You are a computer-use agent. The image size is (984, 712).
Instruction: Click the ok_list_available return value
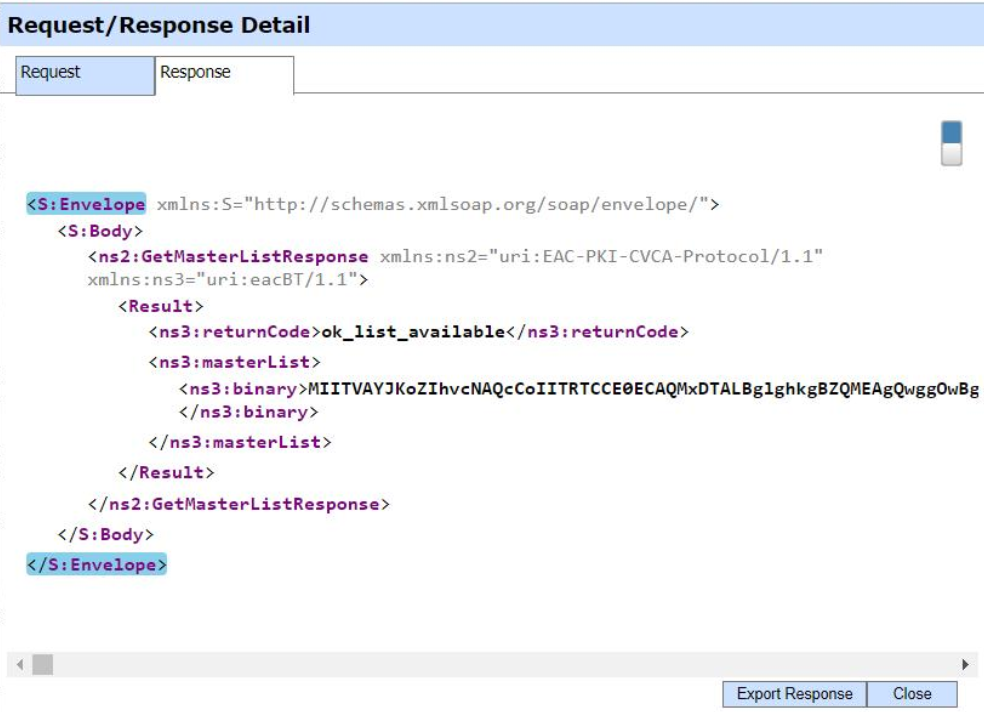pyautogui.click(x=412, y=332)
